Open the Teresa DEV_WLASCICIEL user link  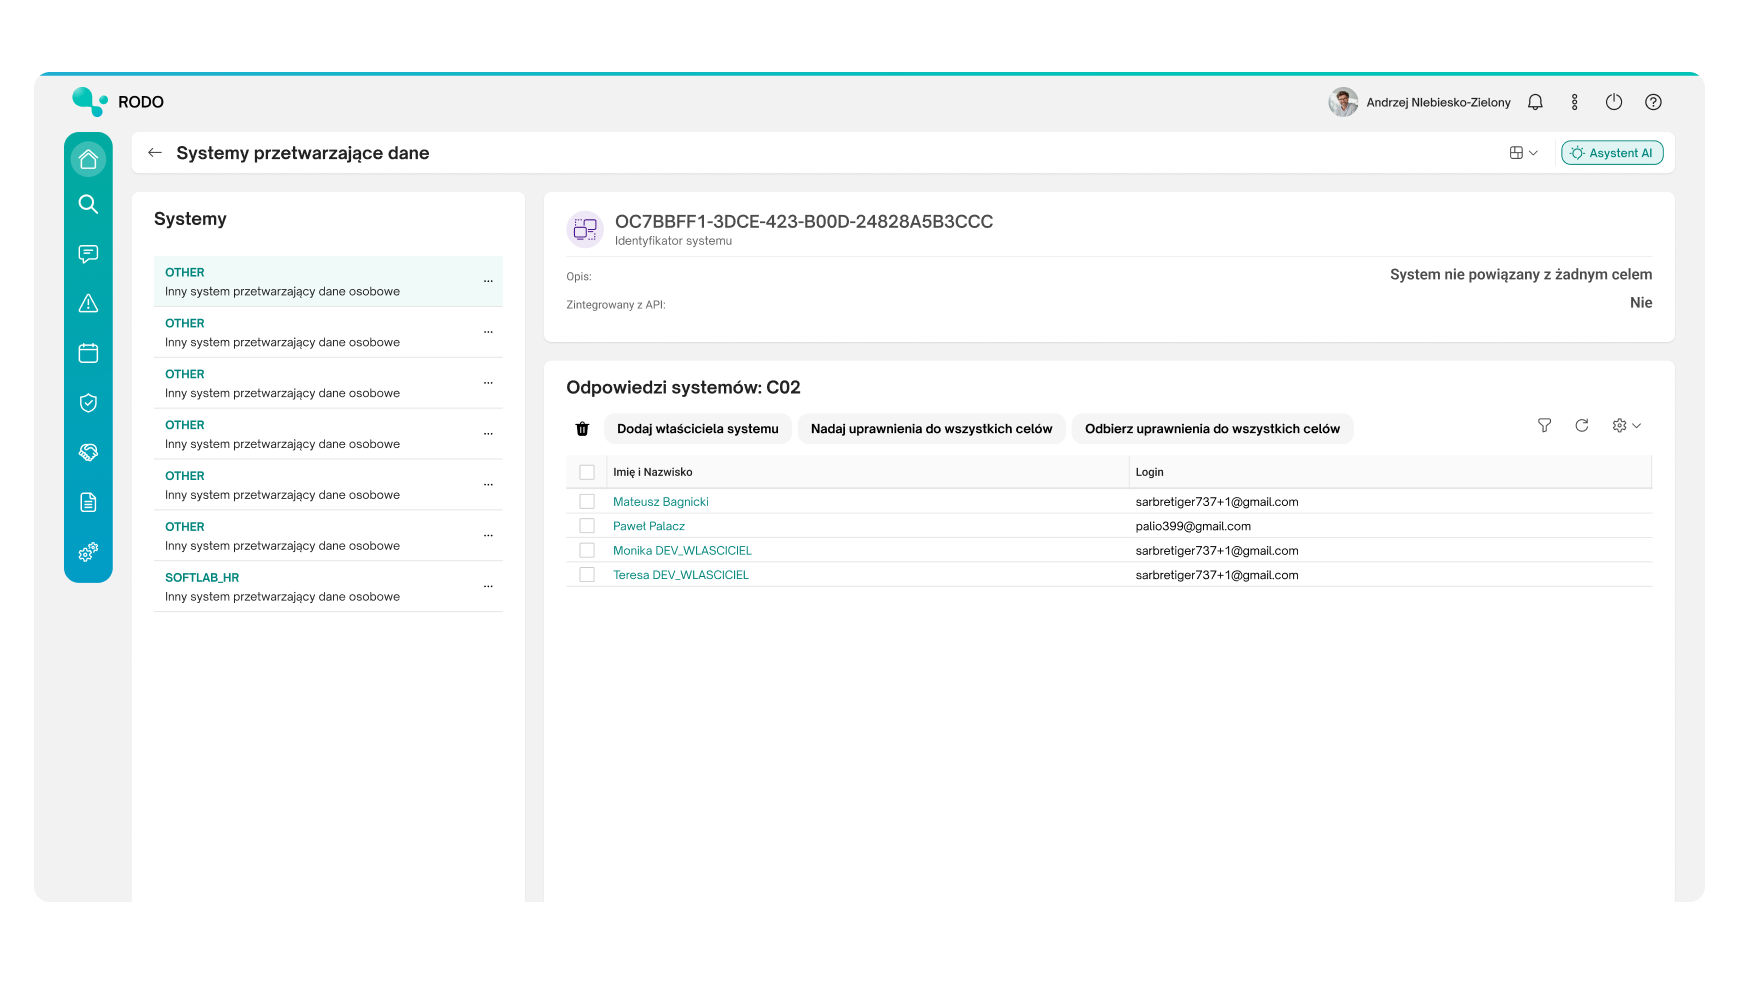click(x=680, y=575)
